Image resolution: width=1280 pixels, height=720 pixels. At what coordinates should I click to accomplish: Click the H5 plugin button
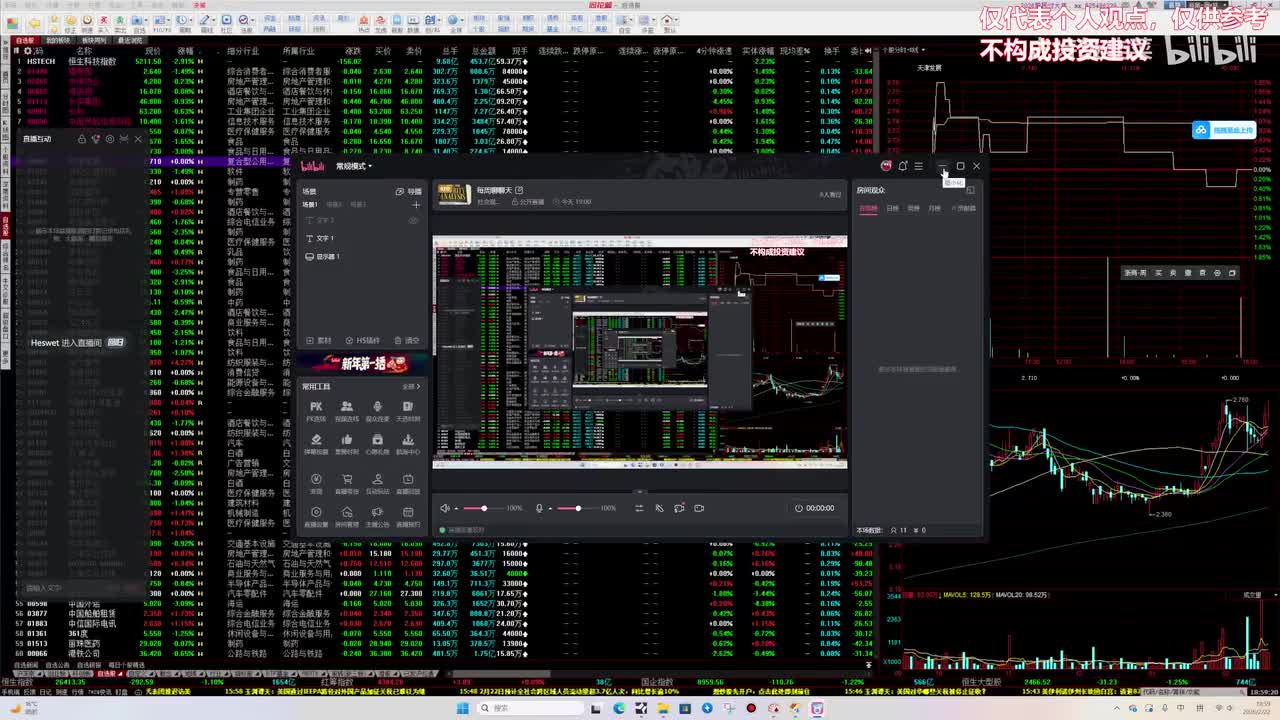coord(363,340)
